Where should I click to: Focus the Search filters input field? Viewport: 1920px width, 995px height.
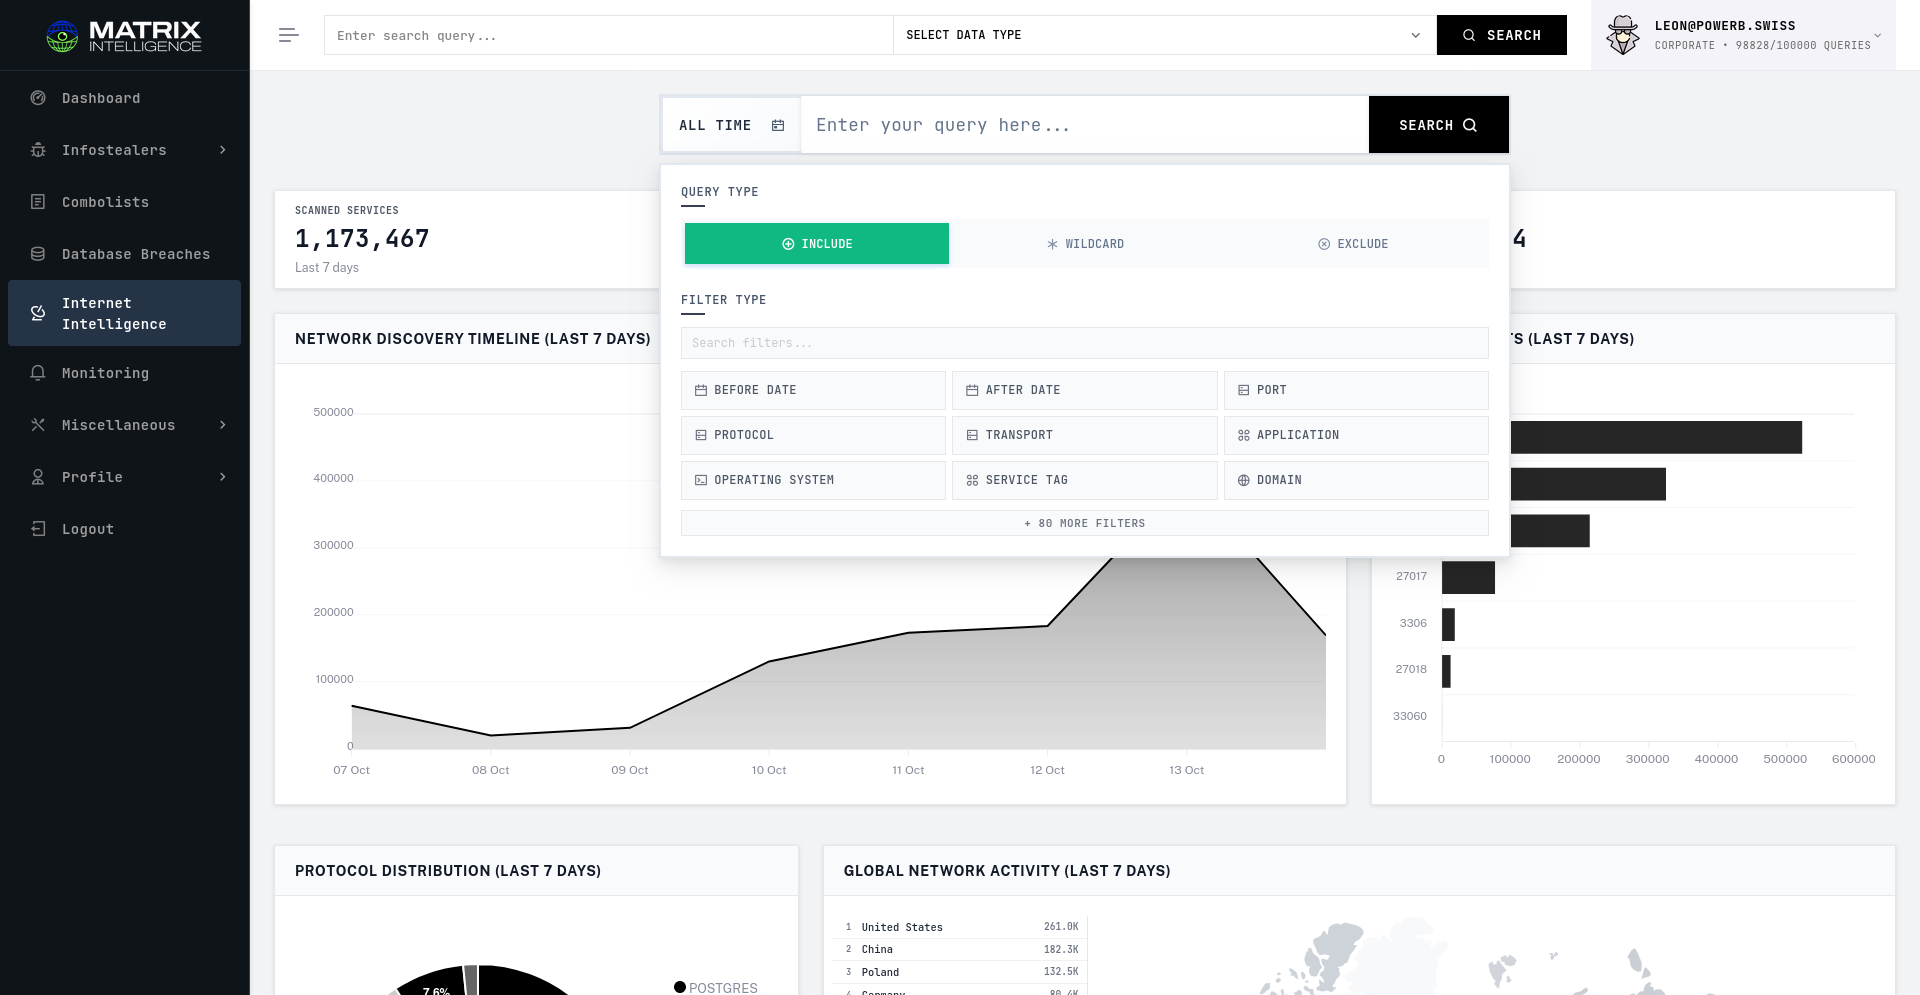1084,343
